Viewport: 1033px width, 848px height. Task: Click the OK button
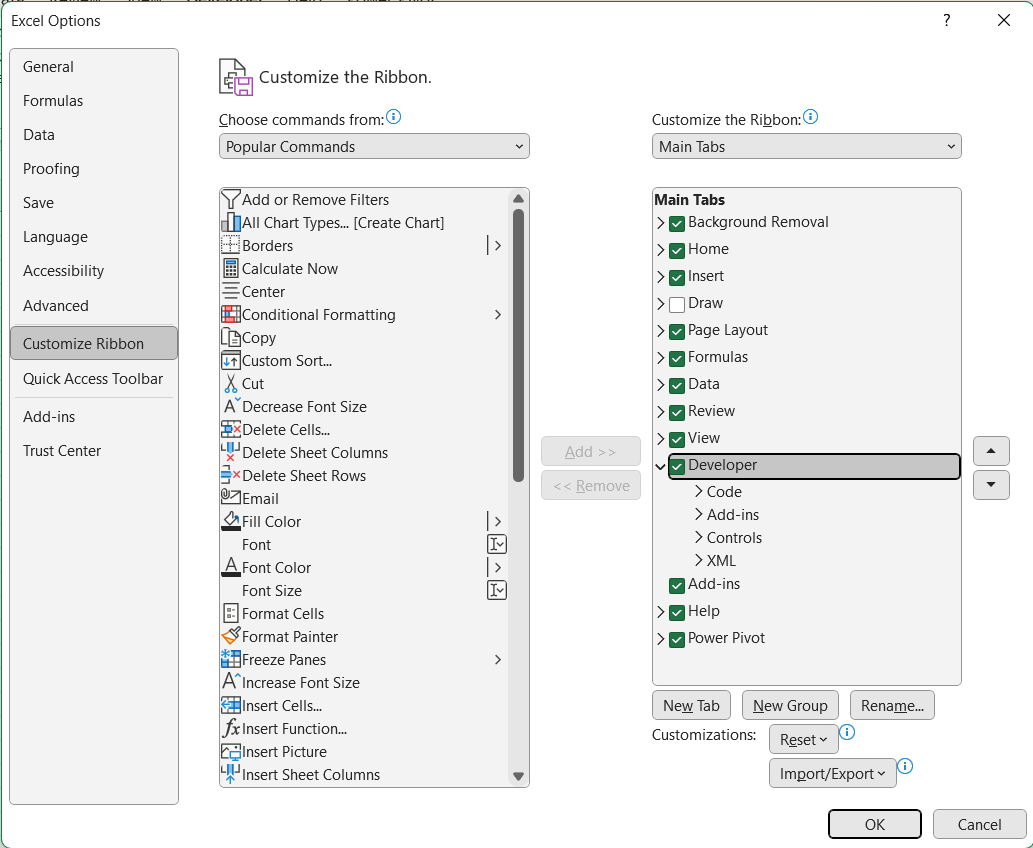875,824
